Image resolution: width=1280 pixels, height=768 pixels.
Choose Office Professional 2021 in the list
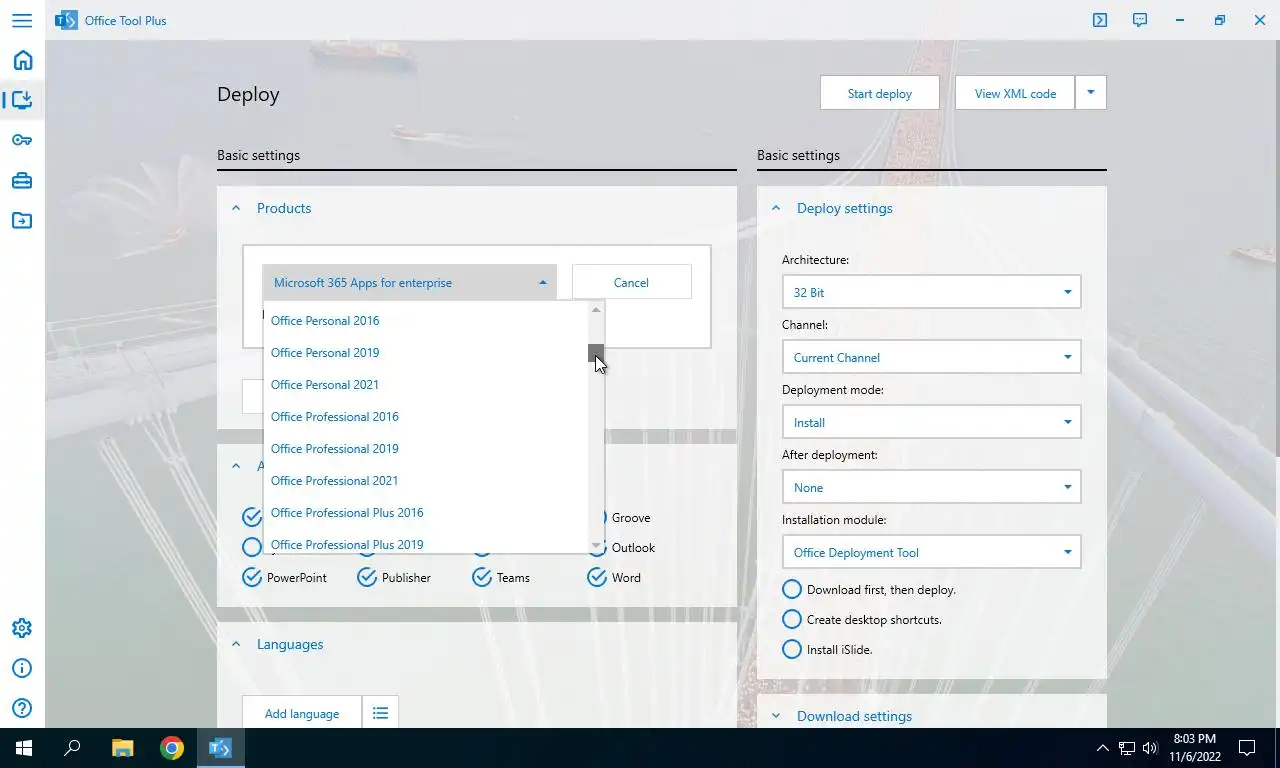(426, 481)
